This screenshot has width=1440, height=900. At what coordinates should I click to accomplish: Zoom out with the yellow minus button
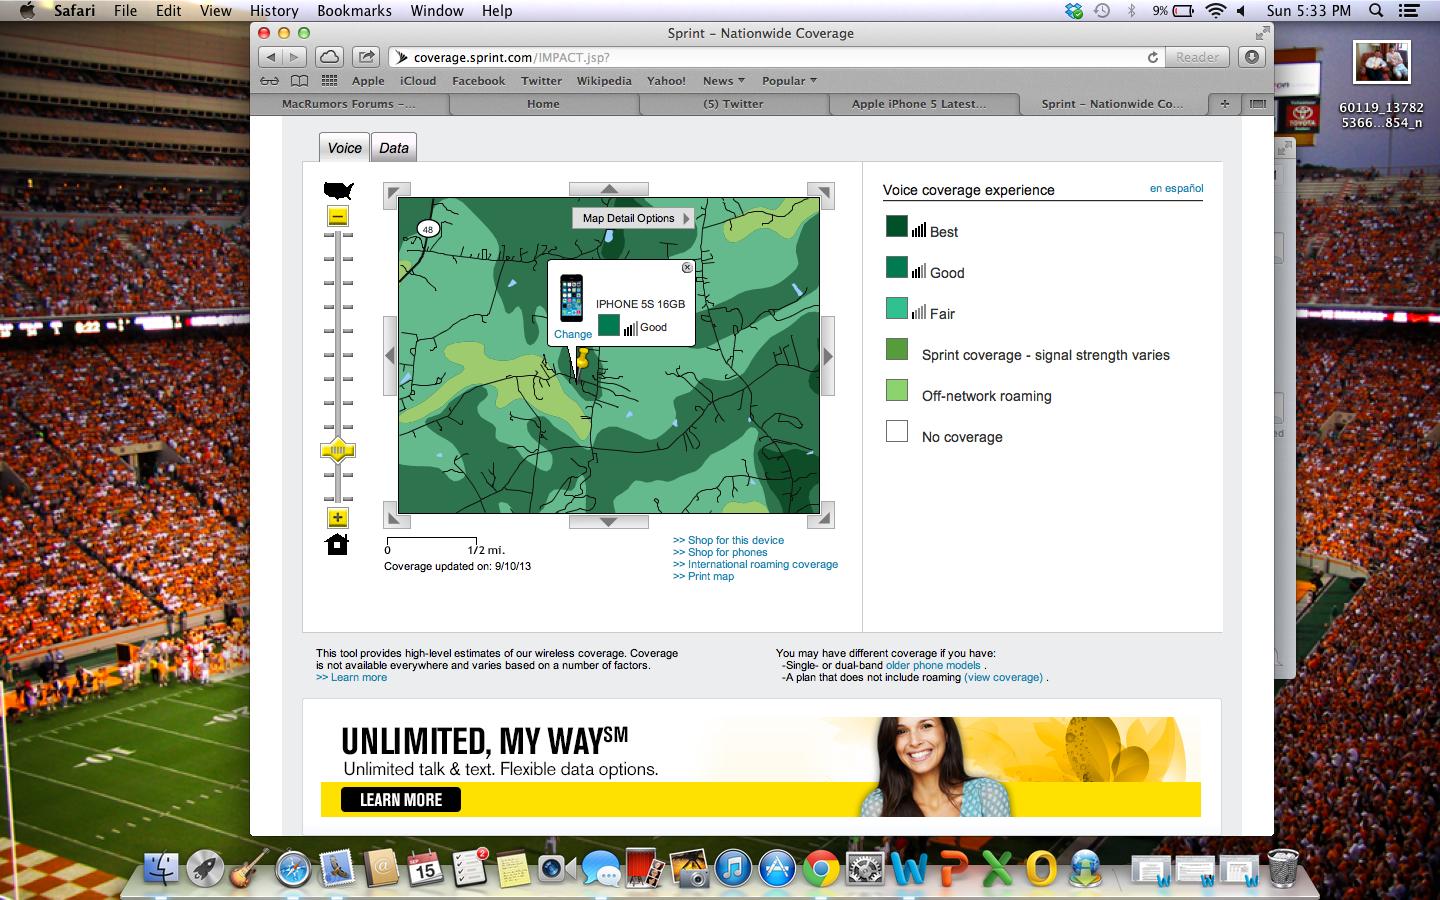tap(338, 216)
